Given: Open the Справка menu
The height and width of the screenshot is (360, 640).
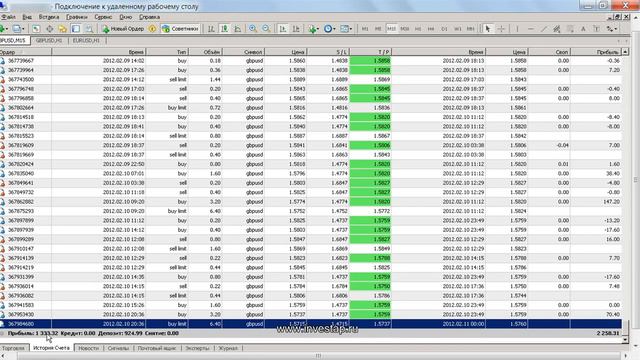Looking at the screenshot, I should point(149,17).
